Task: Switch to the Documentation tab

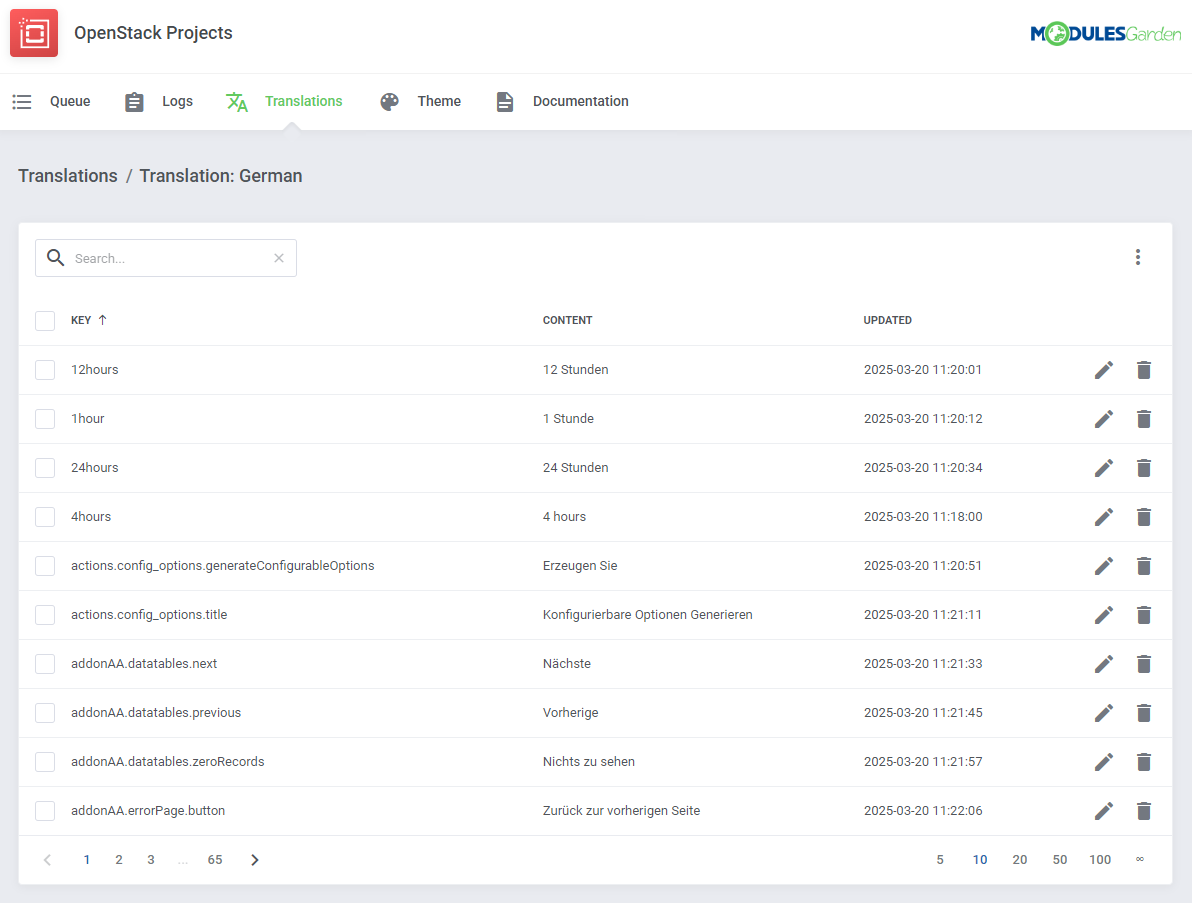Action: pos(581,101)
